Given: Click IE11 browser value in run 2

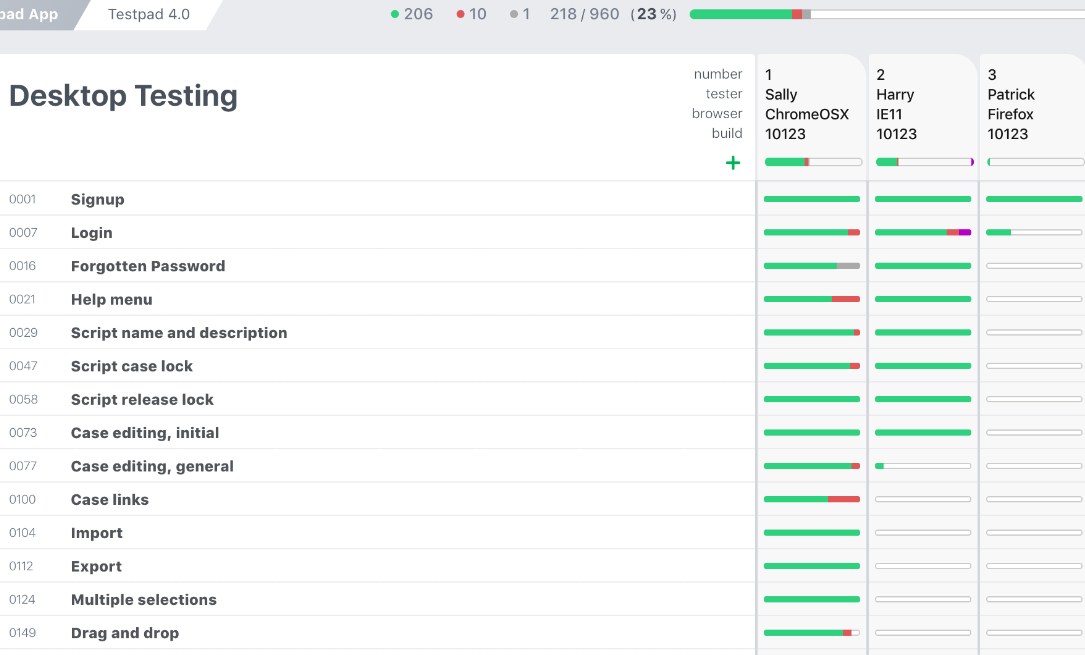Looking at the screenshot, I should coord(889,114).
